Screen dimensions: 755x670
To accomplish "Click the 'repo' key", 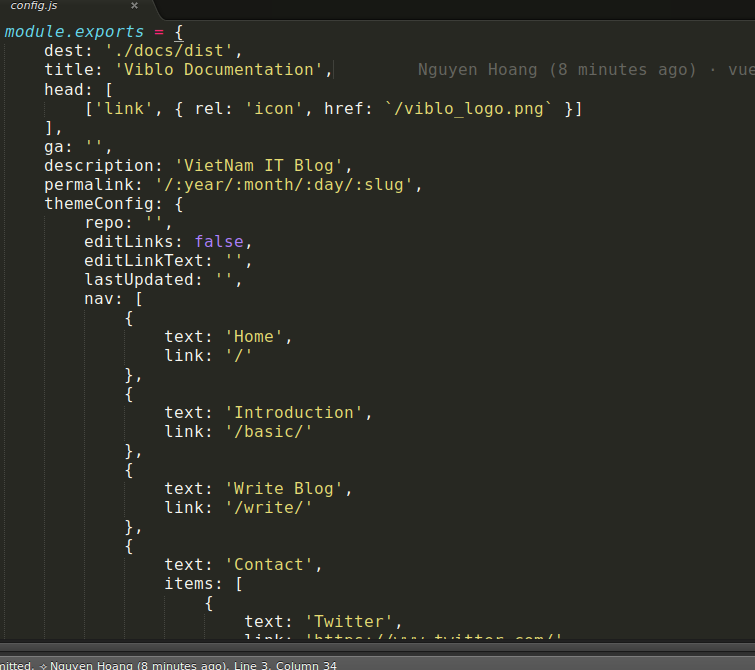I will 104,223.
